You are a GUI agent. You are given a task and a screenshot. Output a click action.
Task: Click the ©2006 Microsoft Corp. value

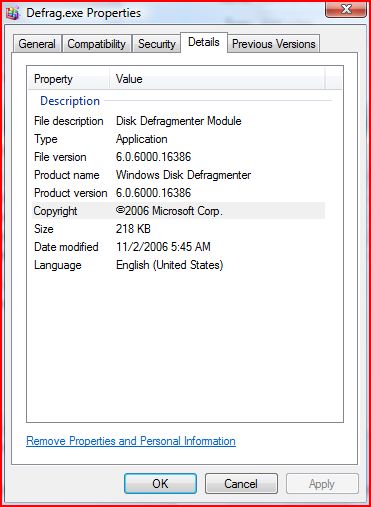coord(169,211)
